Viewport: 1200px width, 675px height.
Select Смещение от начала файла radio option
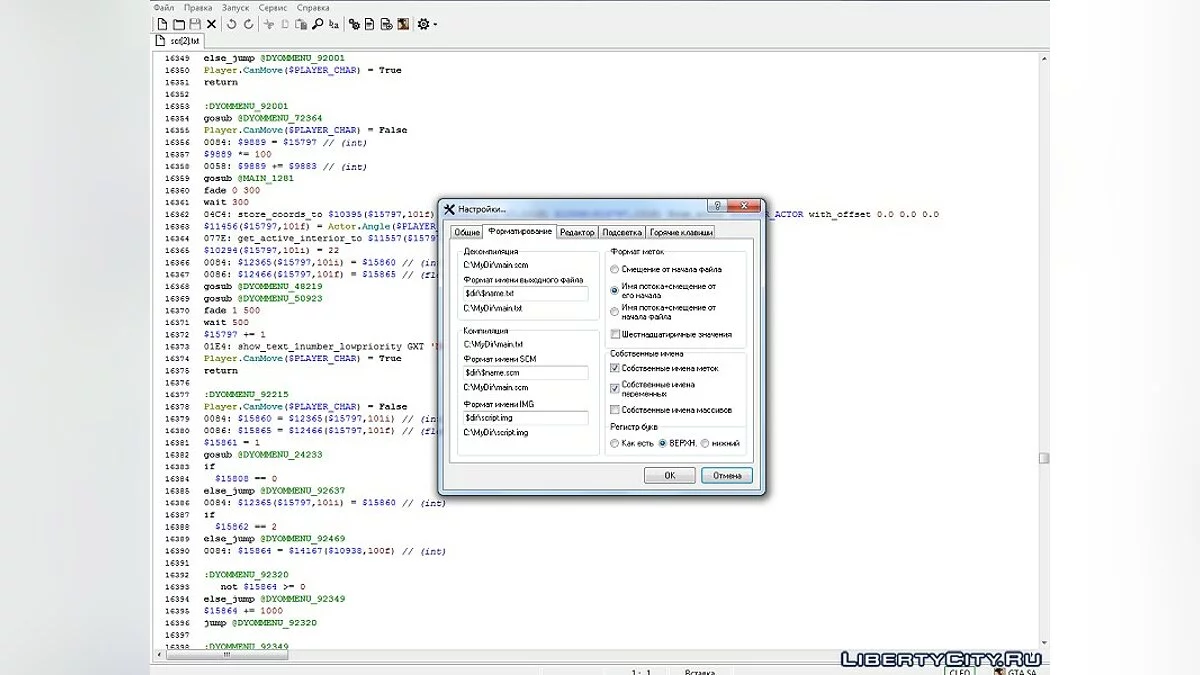(x=615, y=269)
